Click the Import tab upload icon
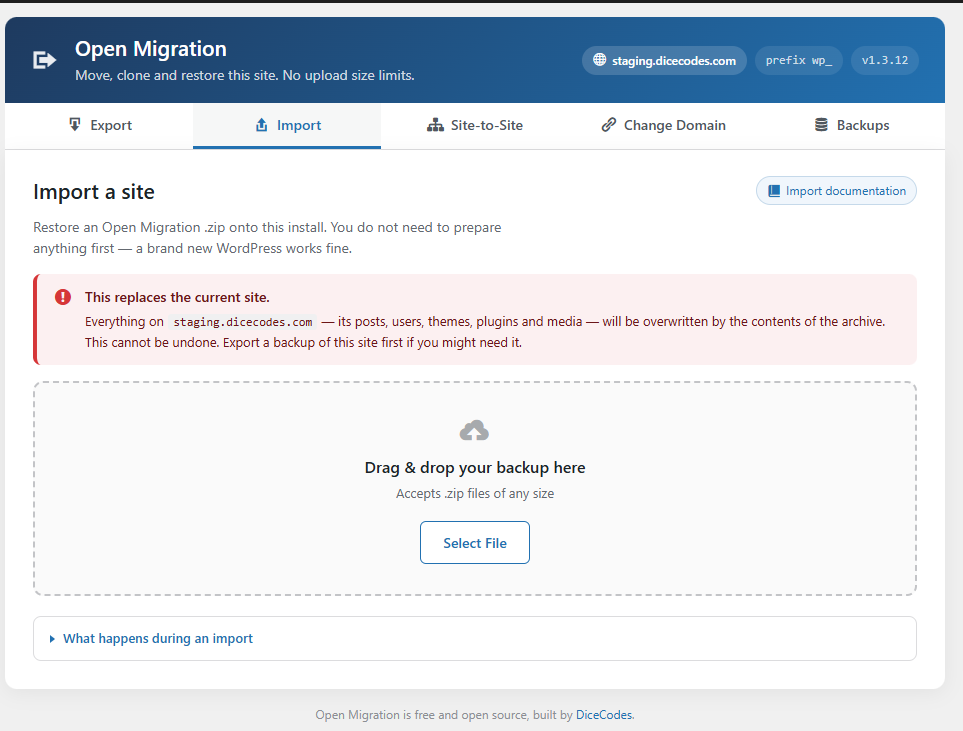This screenshot has width=963, height=731. coord(262,125)
